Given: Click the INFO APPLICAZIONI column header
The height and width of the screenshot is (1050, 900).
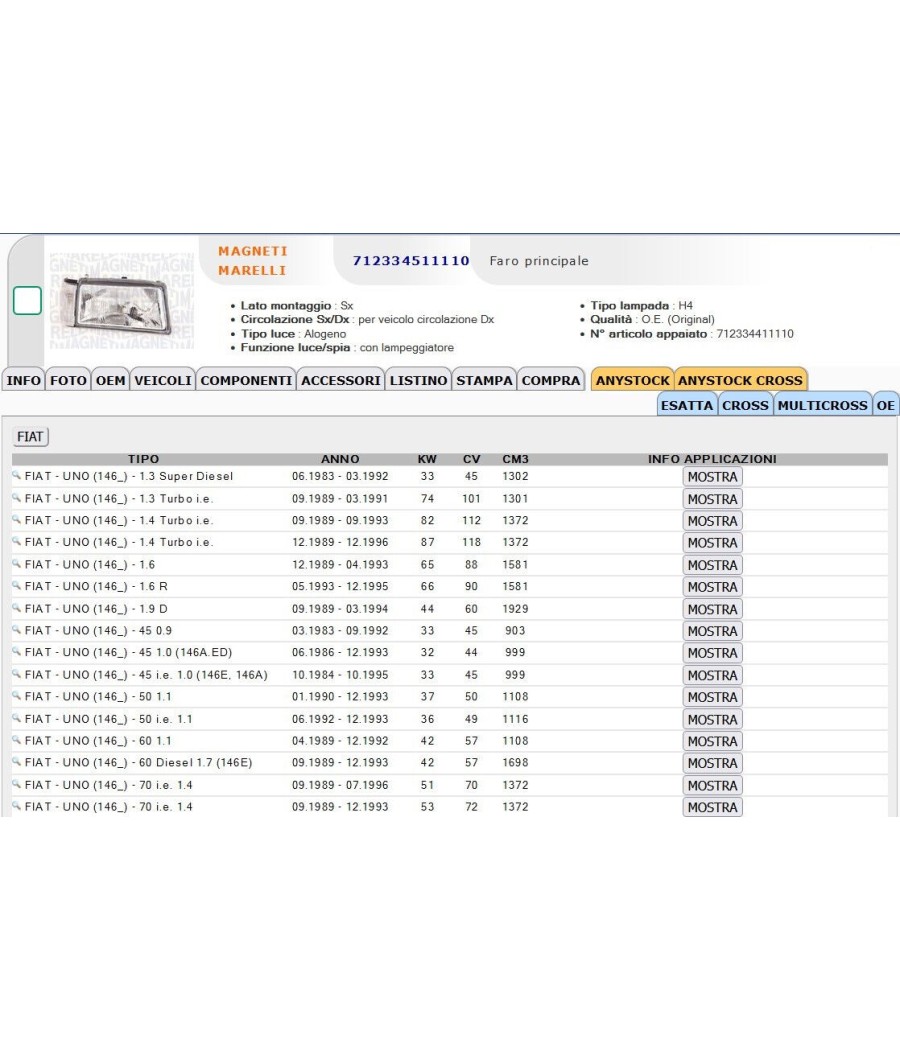Looking at the screenshot, I should pyautogui.click(x=712, y=459).
